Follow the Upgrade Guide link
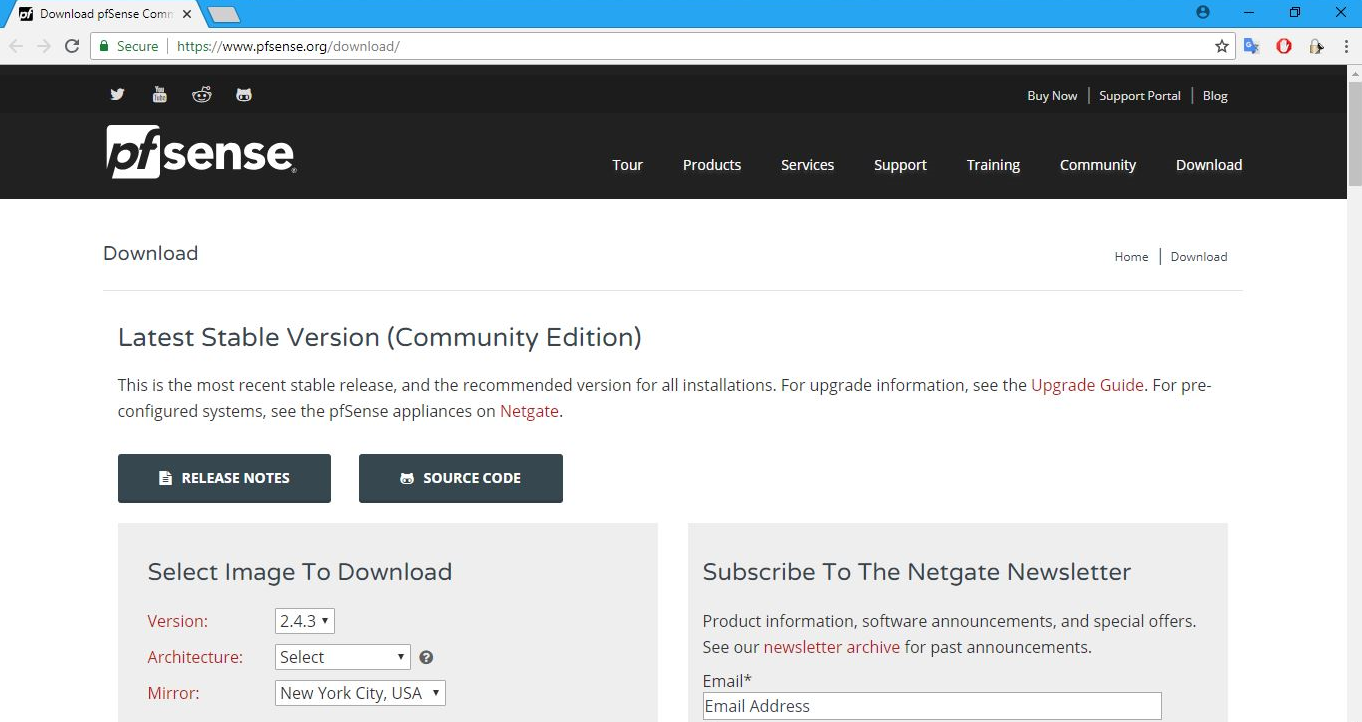 (x=1087, y=385)
